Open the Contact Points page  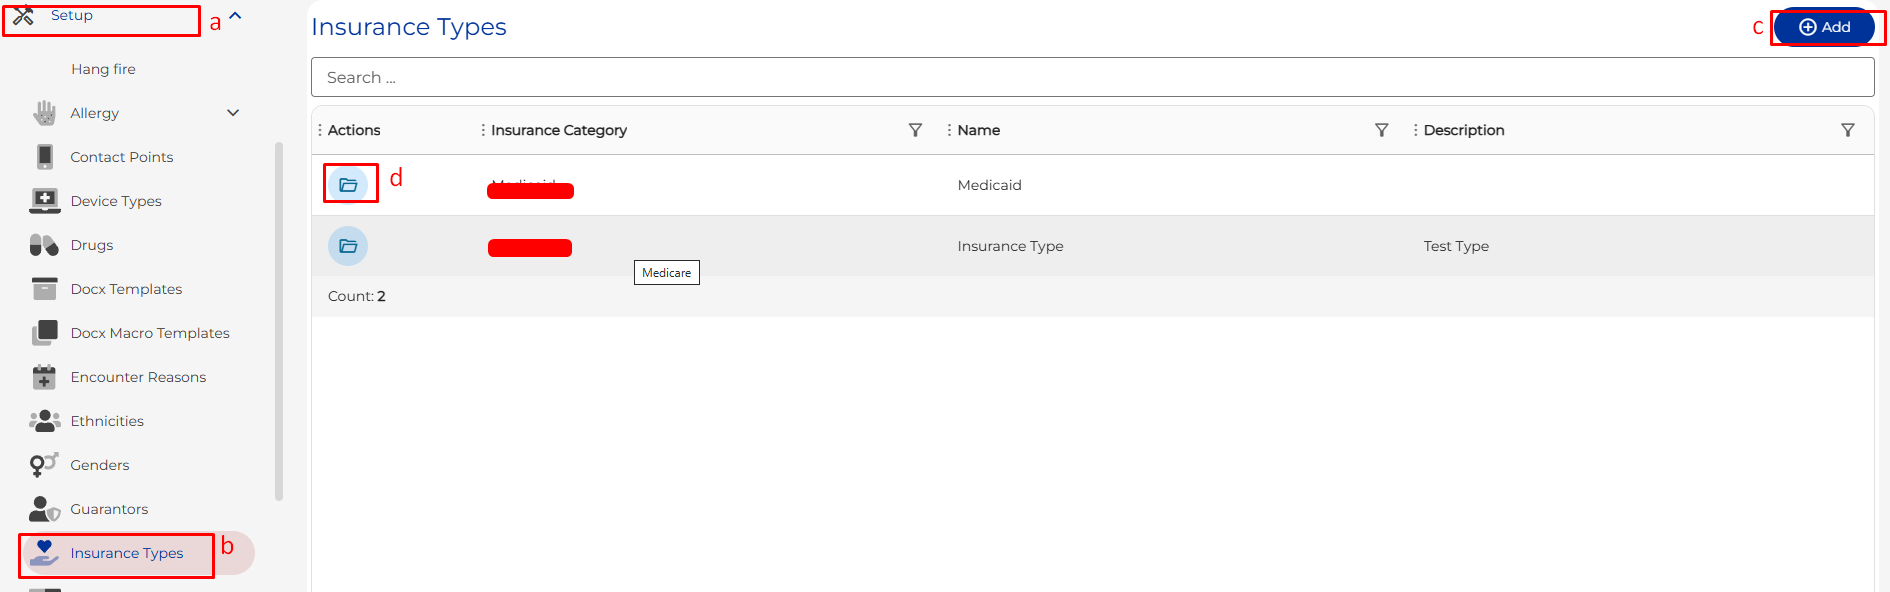coord(122,157)
